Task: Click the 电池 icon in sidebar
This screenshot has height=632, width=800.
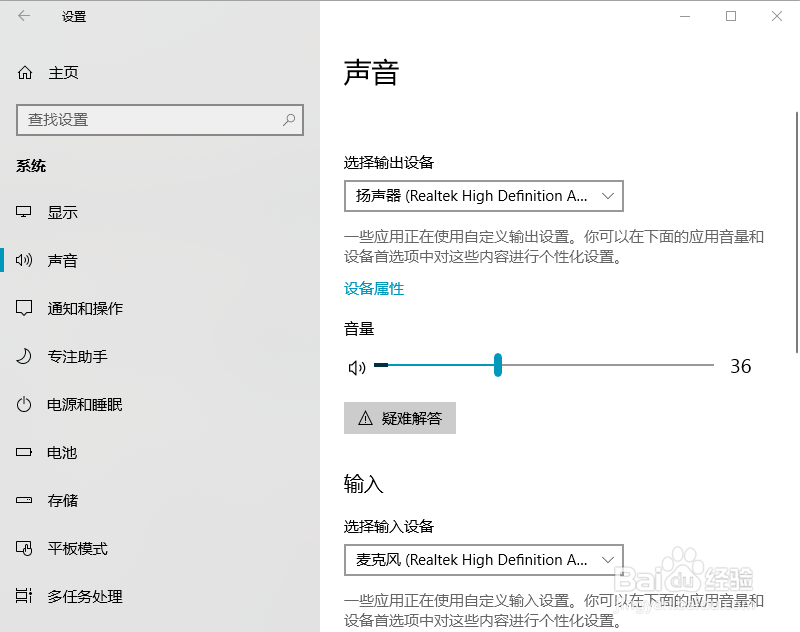Action: 25,452
